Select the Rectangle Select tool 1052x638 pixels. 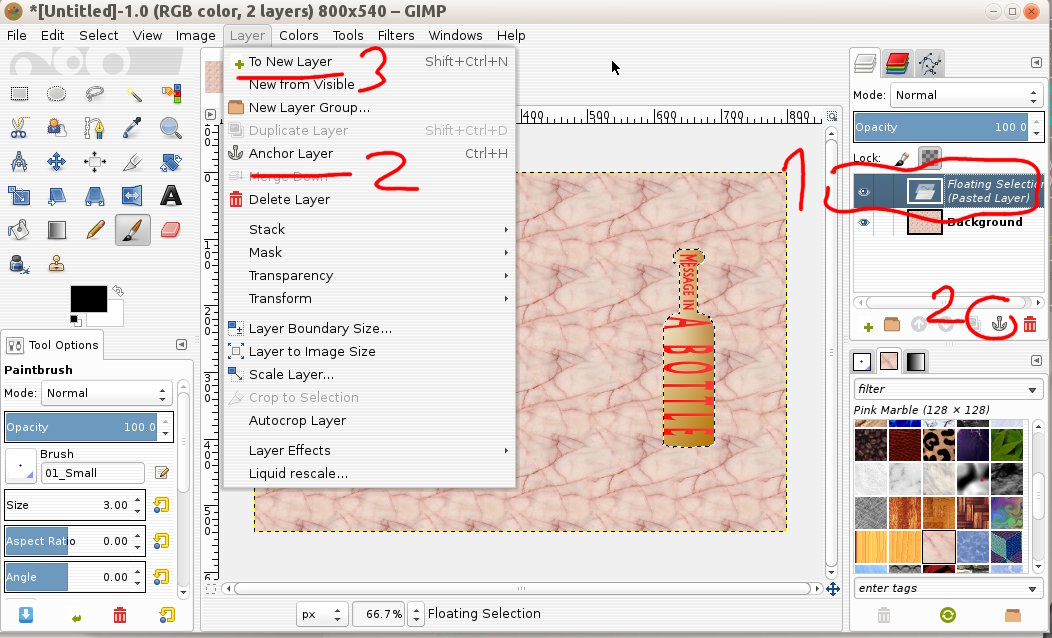[19, 94]
